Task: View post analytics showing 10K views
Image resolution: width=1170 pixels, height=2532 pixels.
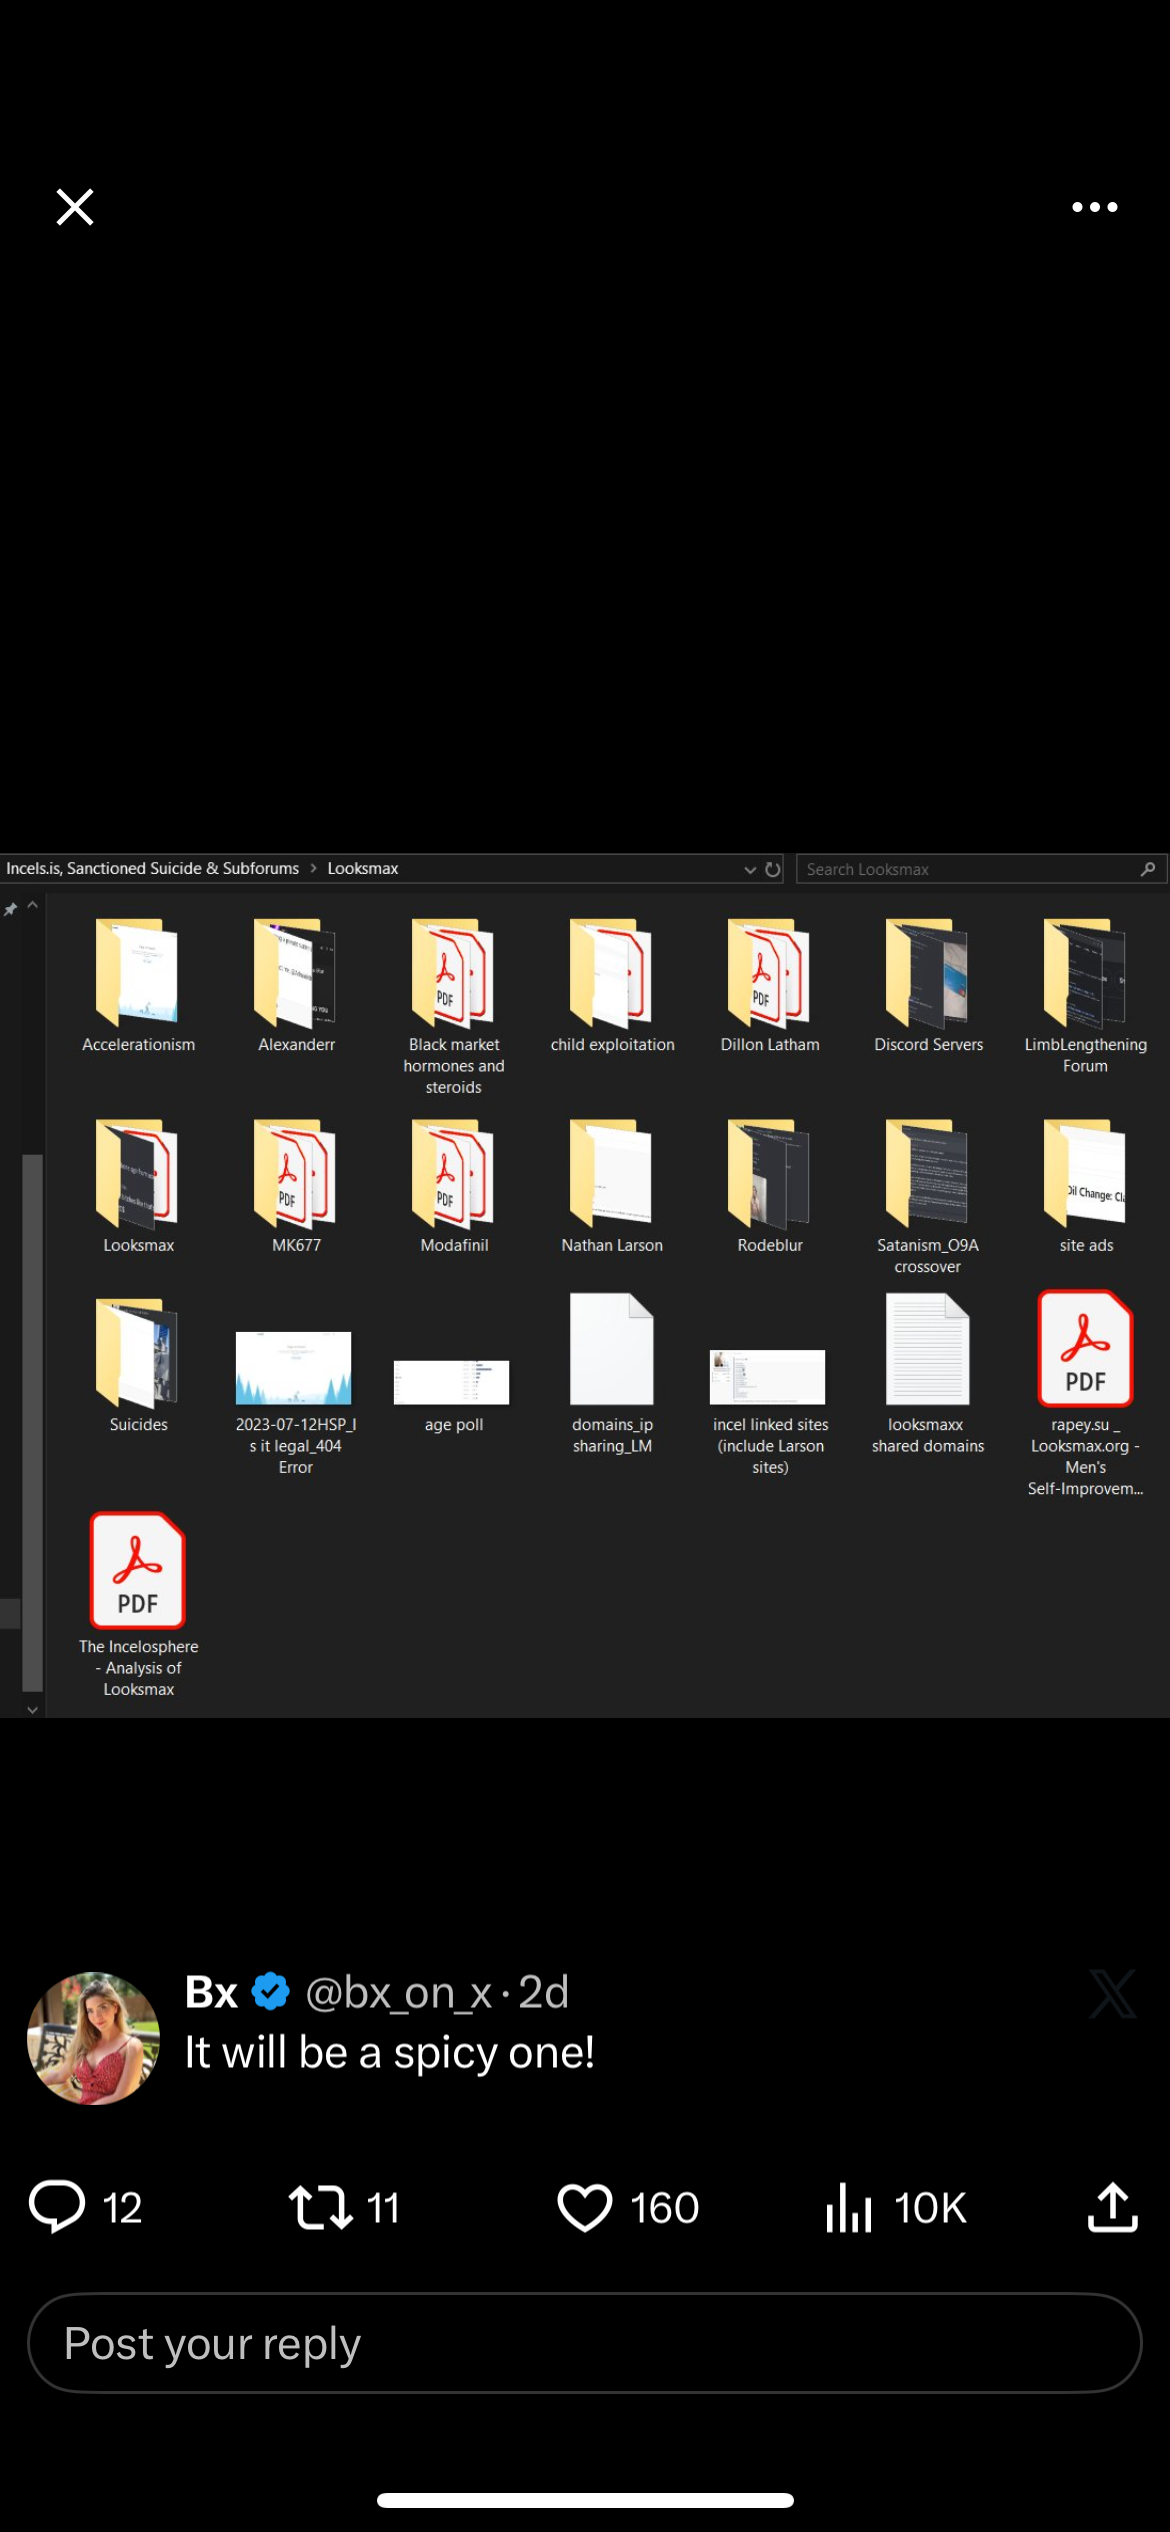Action: pyautogui.click(x=896, y=2207)
